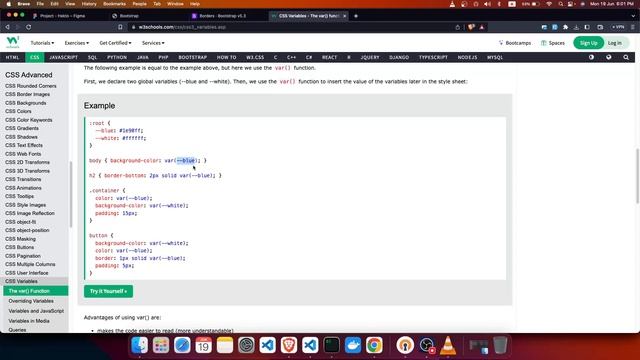The height and width of the screenshot is (360, 640).
Task: Open the Brave wallet icon
Action: [x=600, y=27]
